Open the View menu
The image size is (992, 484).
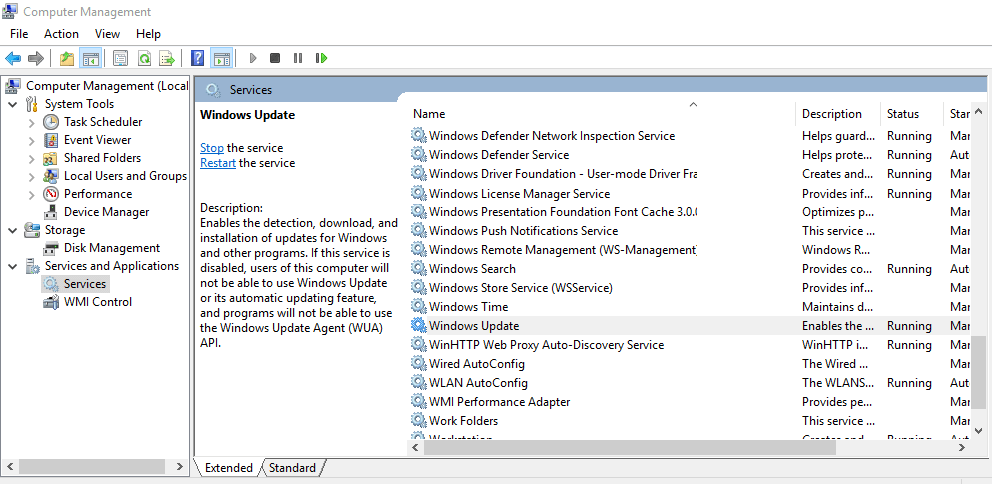point(108,34)
